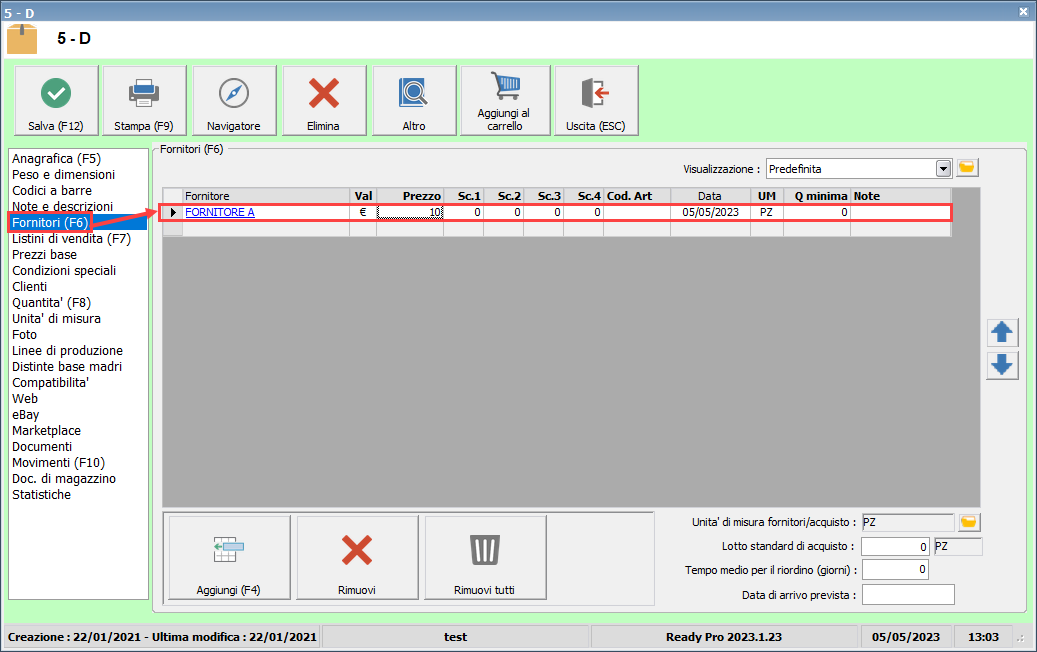
Task: Move row down with blue arrow
Action: (x=1002, y=365)
